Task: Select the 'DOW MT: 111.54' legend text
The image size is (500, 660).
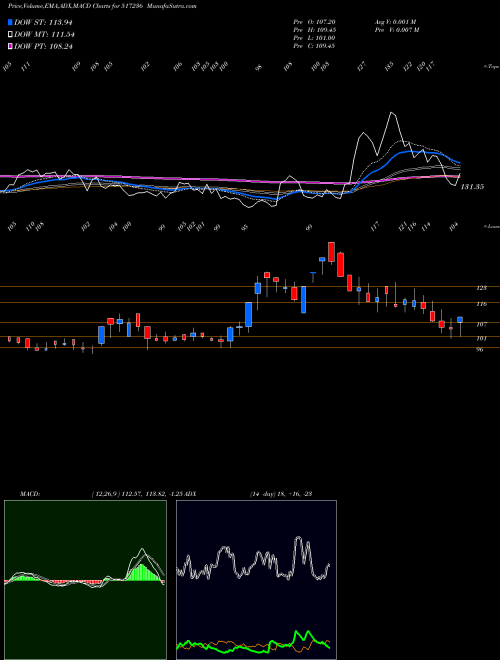Action: tap(44, 35)
